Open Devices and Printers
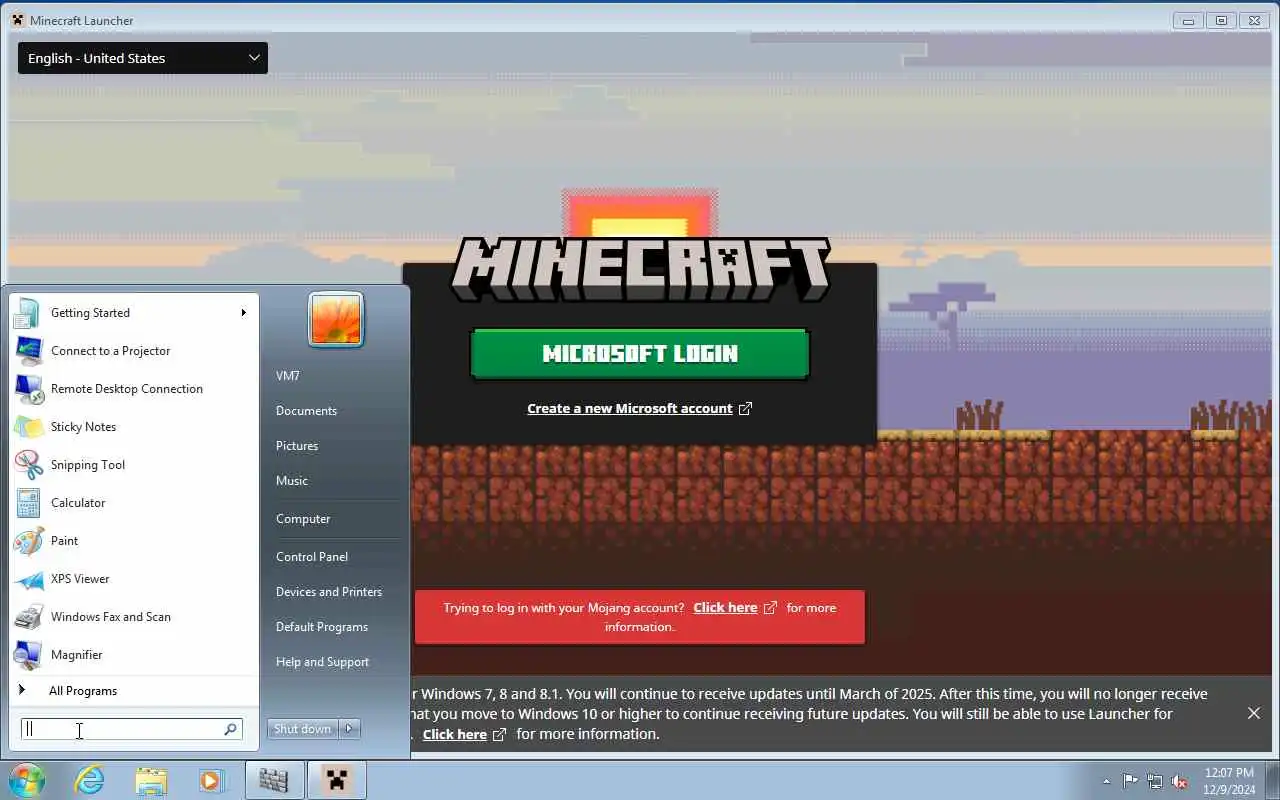Image resolution: width=1280 pixels, height=800 pixels. tap(329, 592)
